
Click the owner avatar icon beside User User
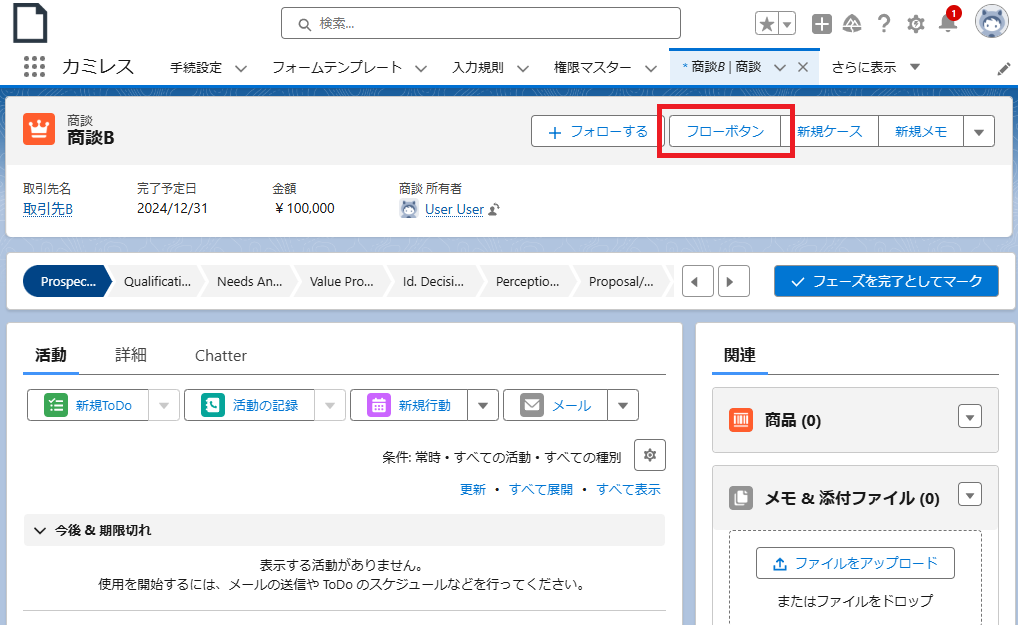pyautogui.click(x=408, y=209)
